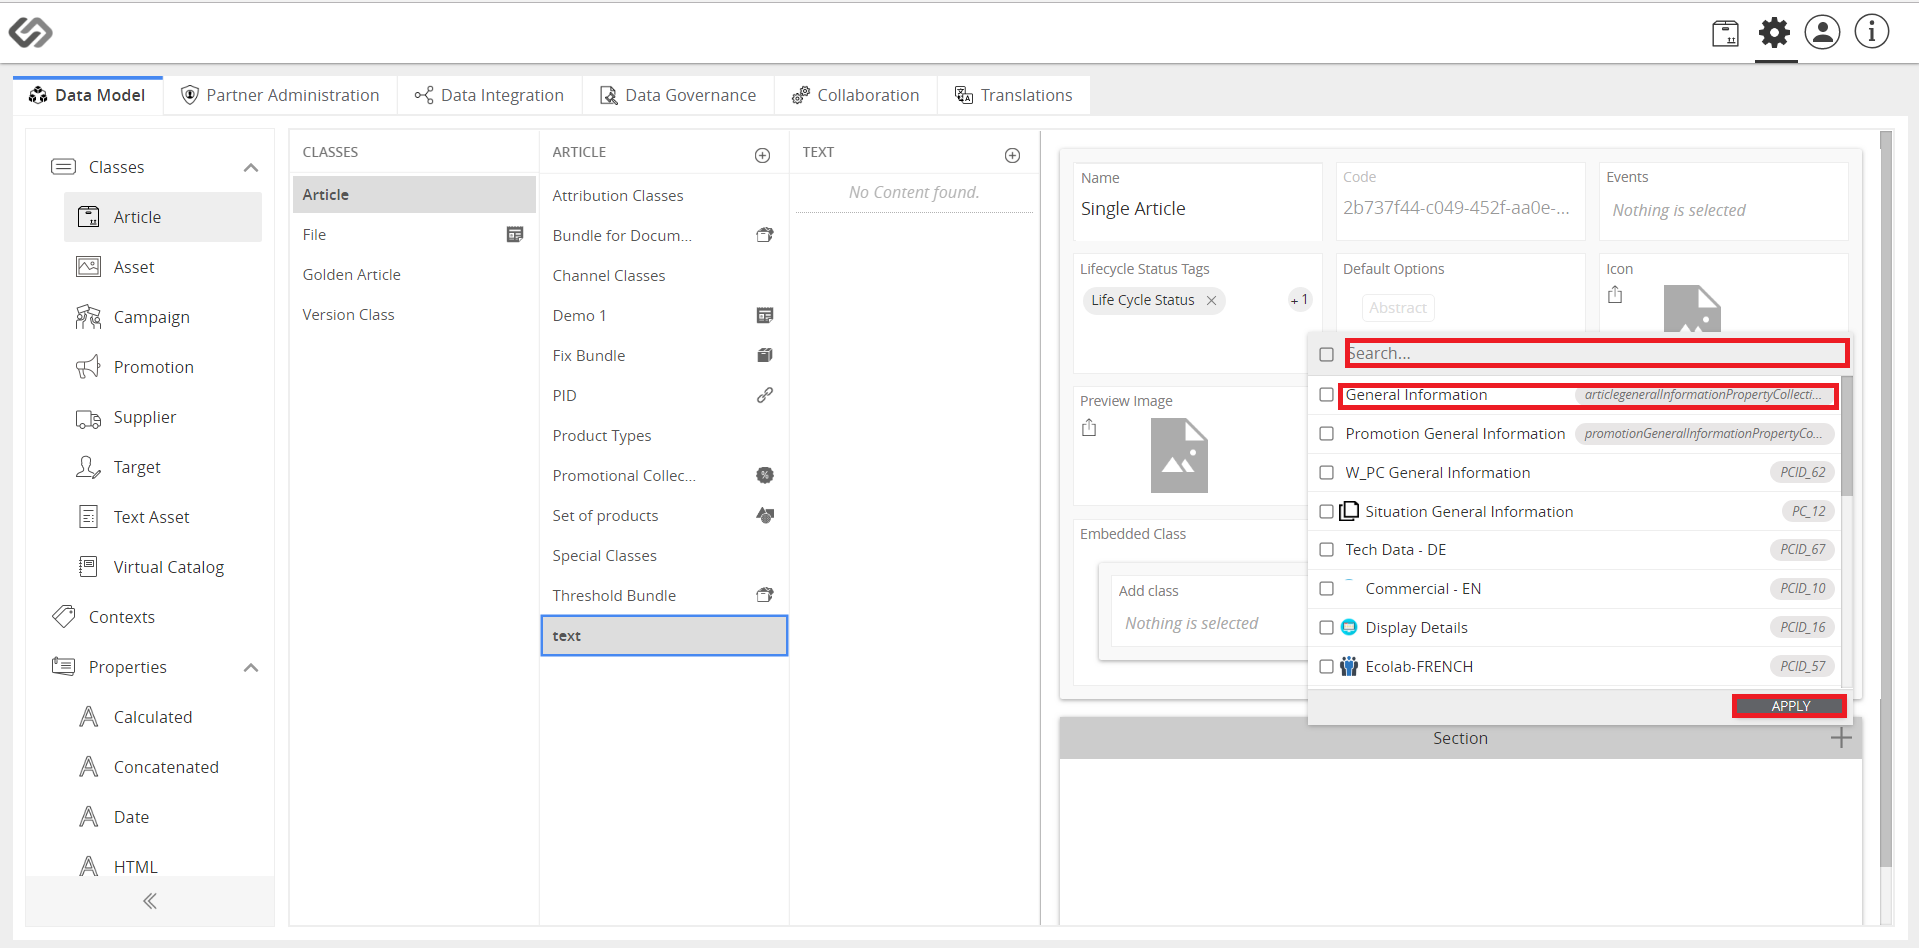Select the Text Asset icon

tap(89, 517)
